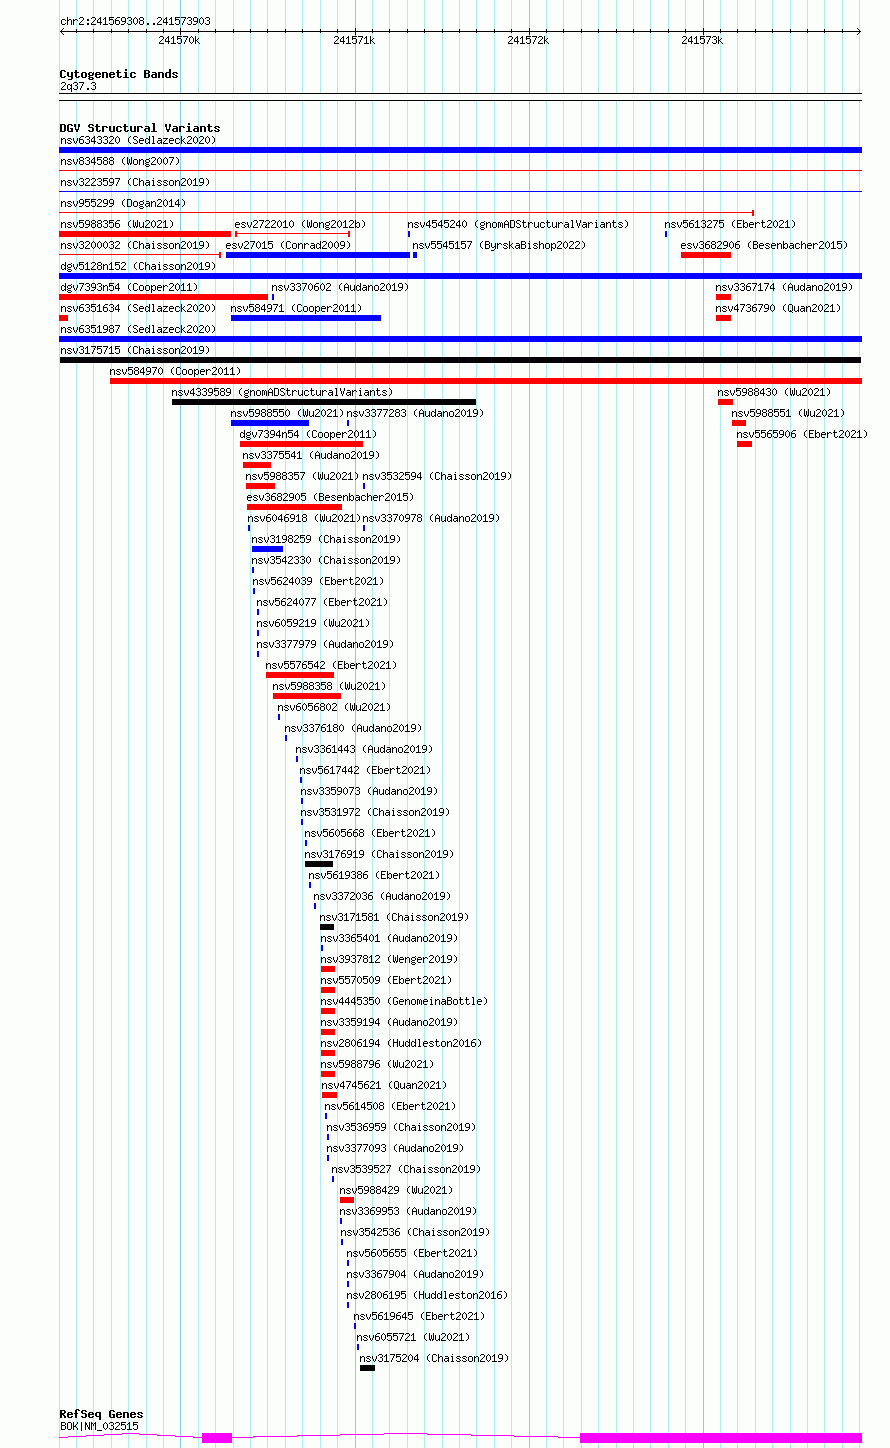Click the large magenta BOK exon at right
Viewport: 890px width, 1448px height.
[x=721, y=1438]
